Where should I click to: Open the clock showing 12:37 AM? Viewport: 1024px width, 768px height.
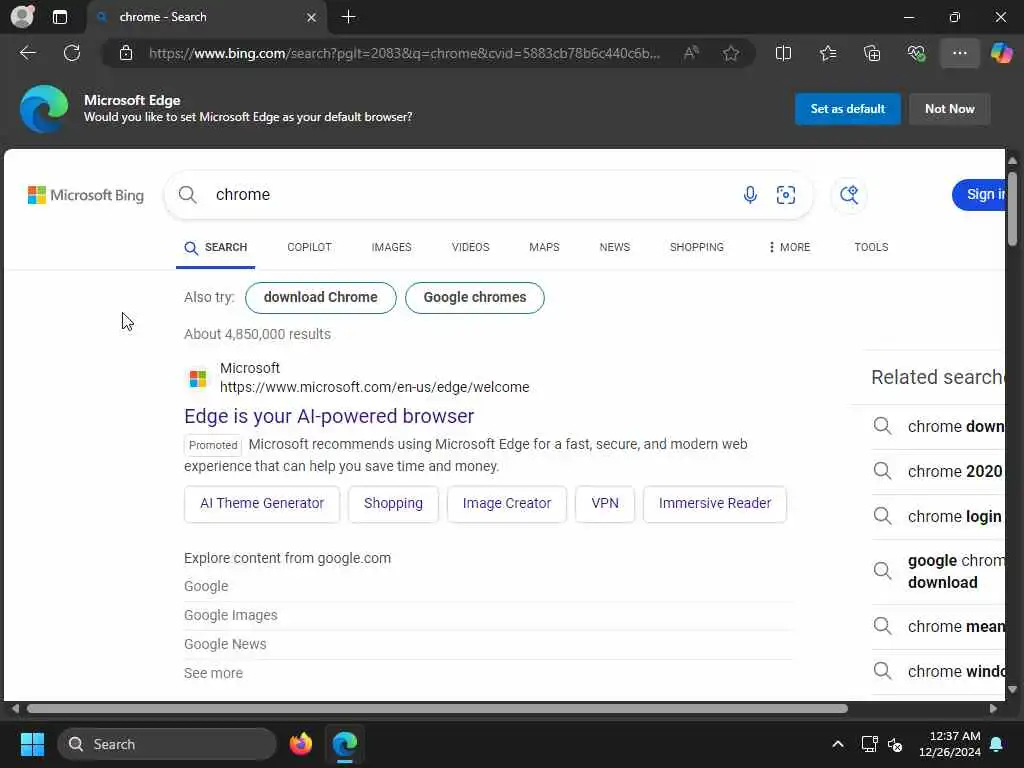[x=950, y=744]
